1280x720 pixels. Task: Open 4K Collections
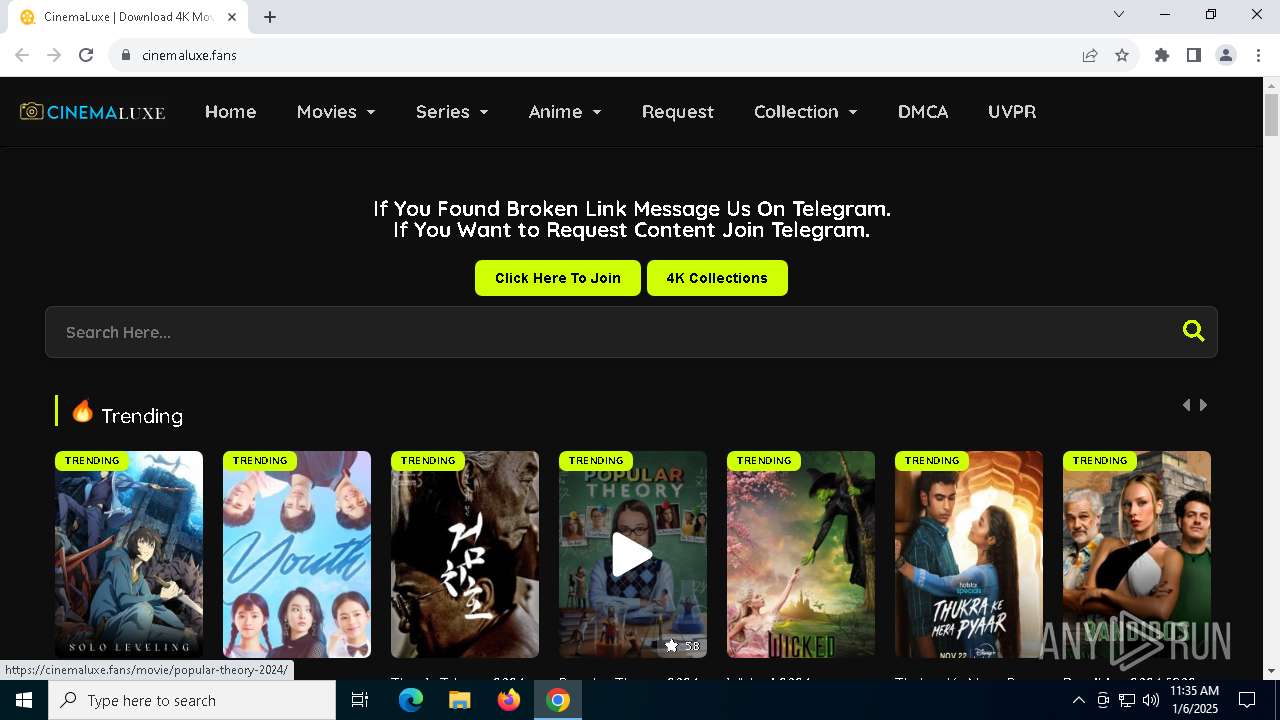click(x=717, y=278)
